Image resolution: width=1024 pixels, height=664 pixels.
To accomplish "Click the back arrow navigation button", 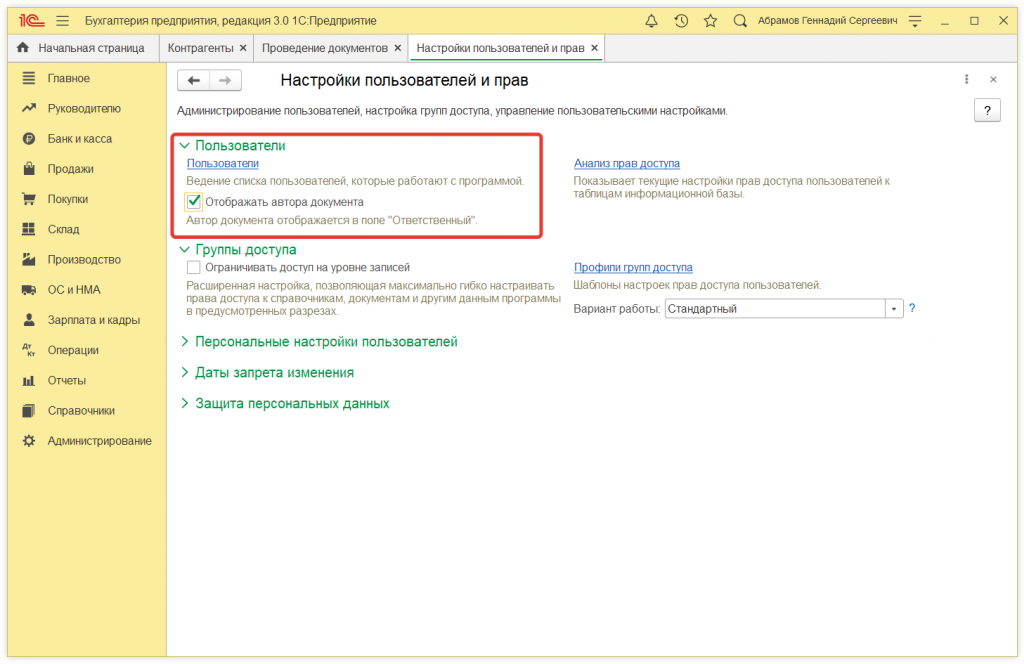I will (x=194, y=80).
